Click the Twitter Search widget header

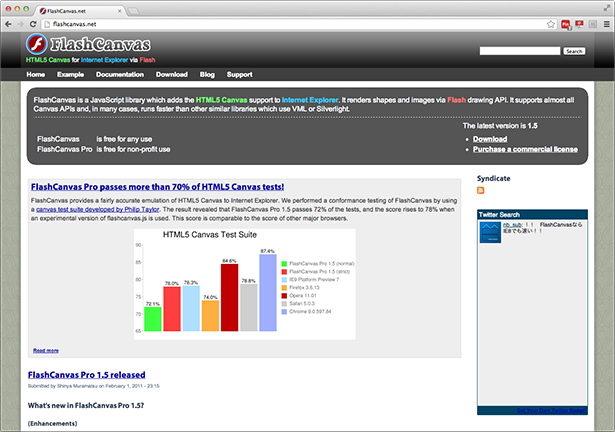532,215
